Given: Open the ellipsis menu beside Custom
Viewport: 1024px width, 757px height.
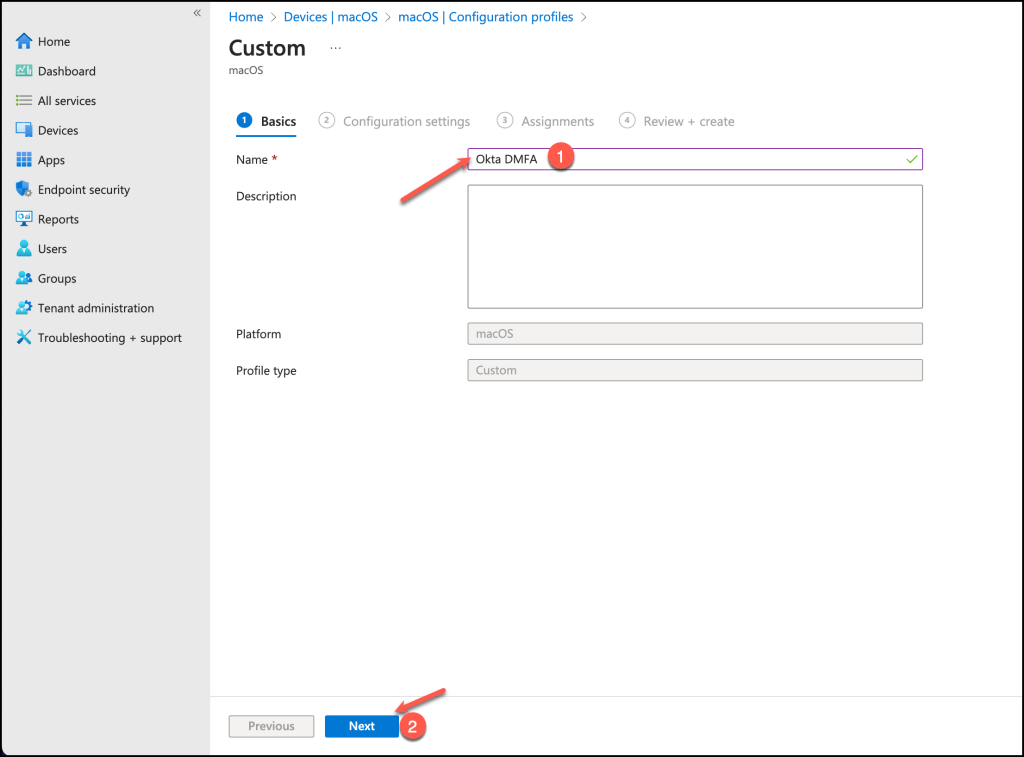Looking at the screenshot, I should (335, 48).
